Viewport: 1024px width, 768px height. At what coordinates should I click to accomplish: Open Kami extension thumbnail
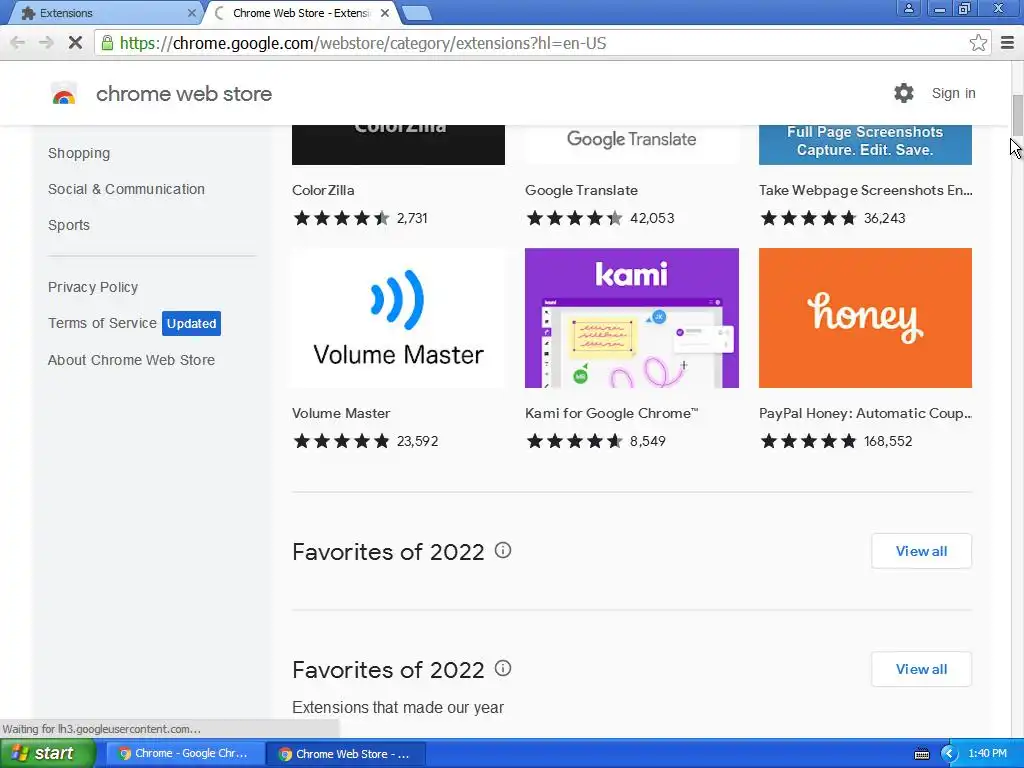(x=632, y=318)
